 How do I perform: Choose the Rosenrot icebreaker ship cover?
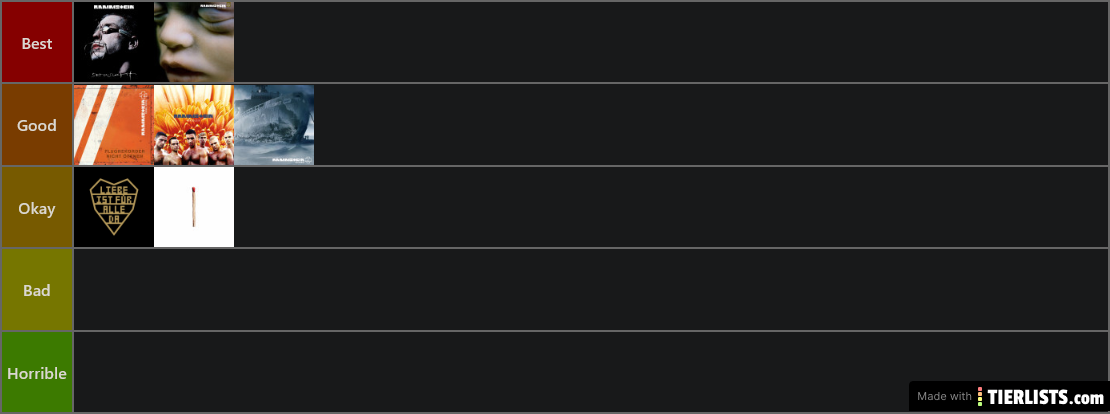[274, 125]
